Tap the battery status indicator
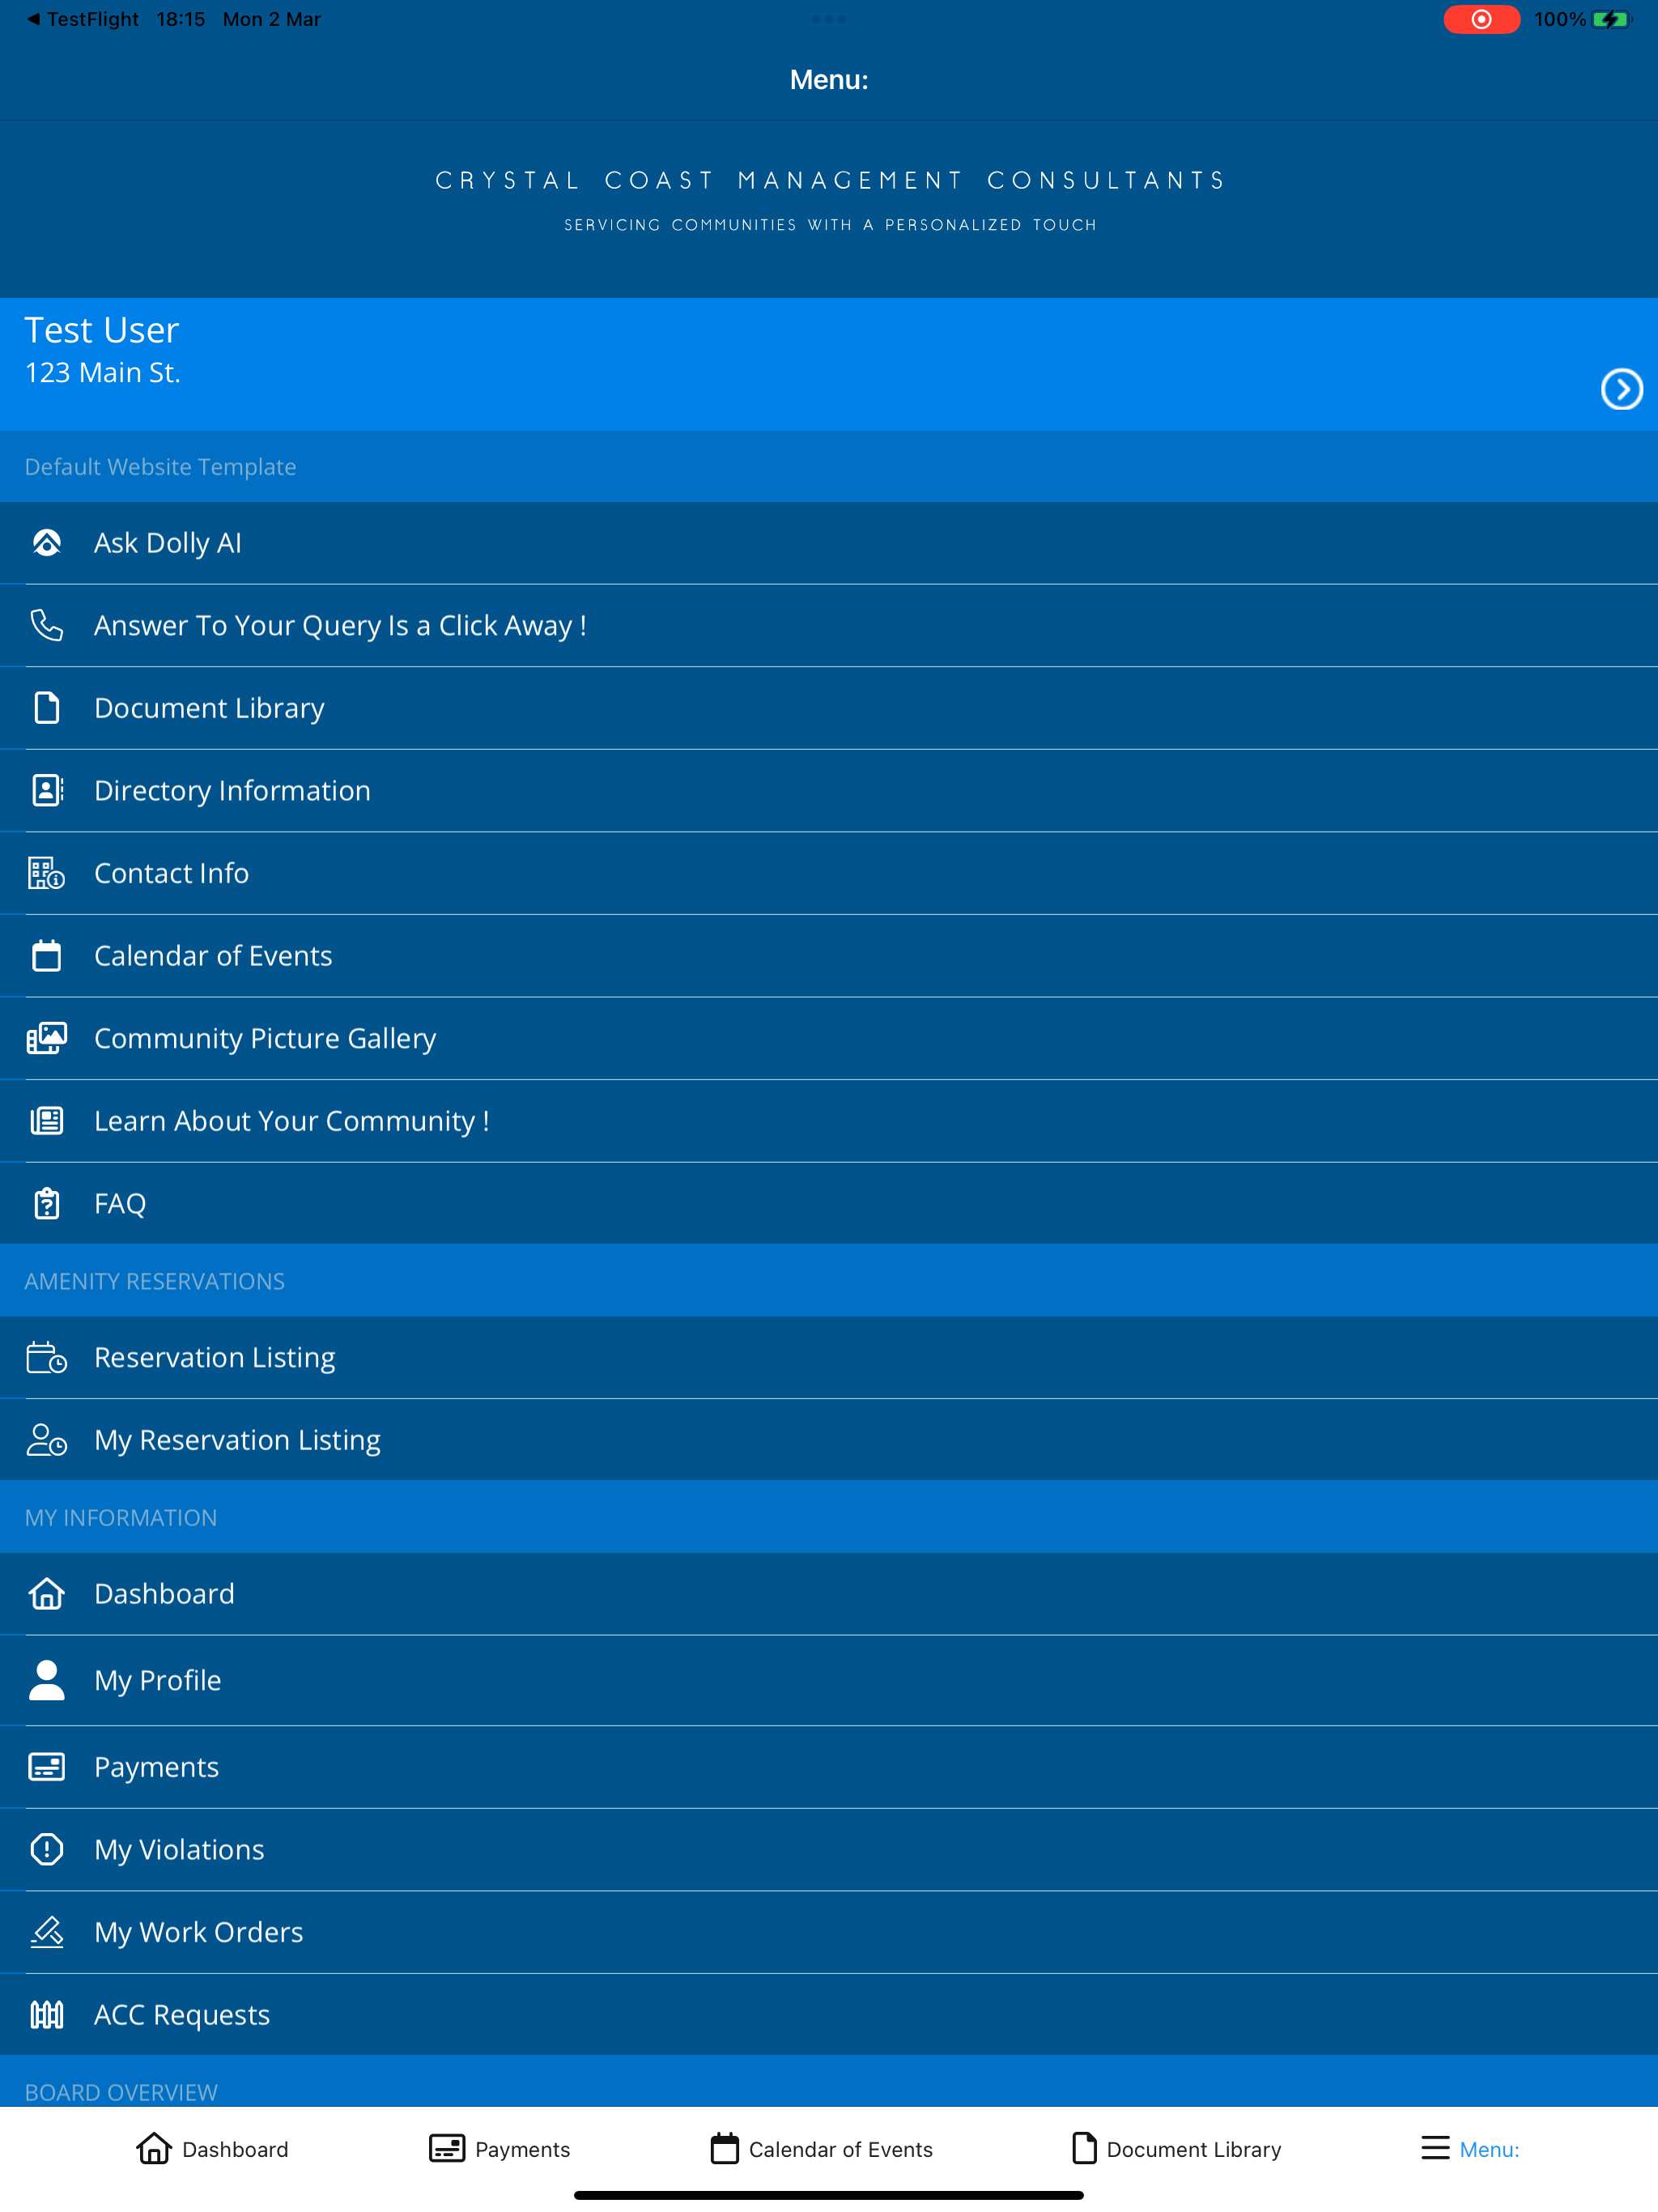Image resolution: width=1658 pixels, height=2212 pixels. [1611, 19]
